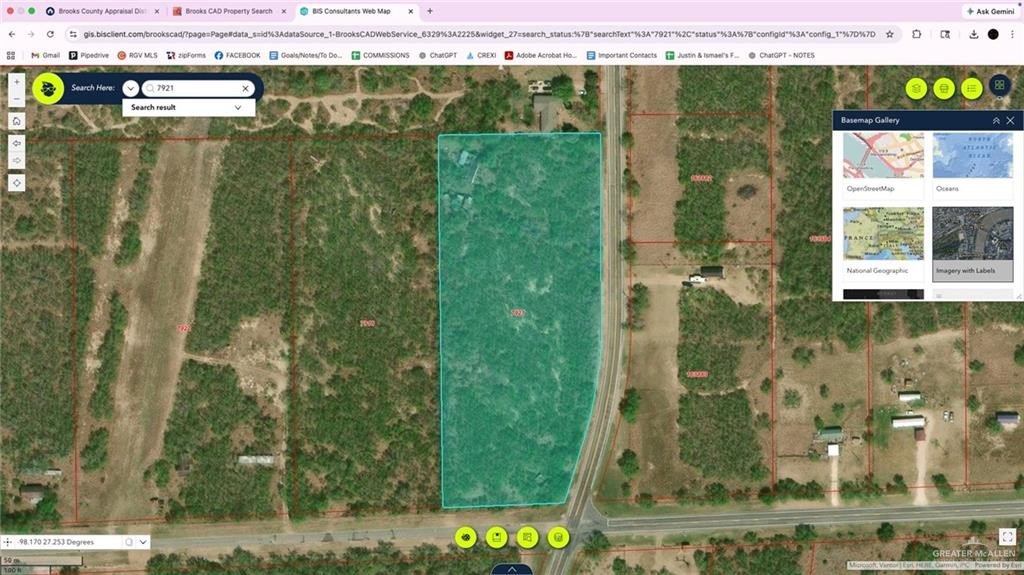Open the Legend widget

970,89
